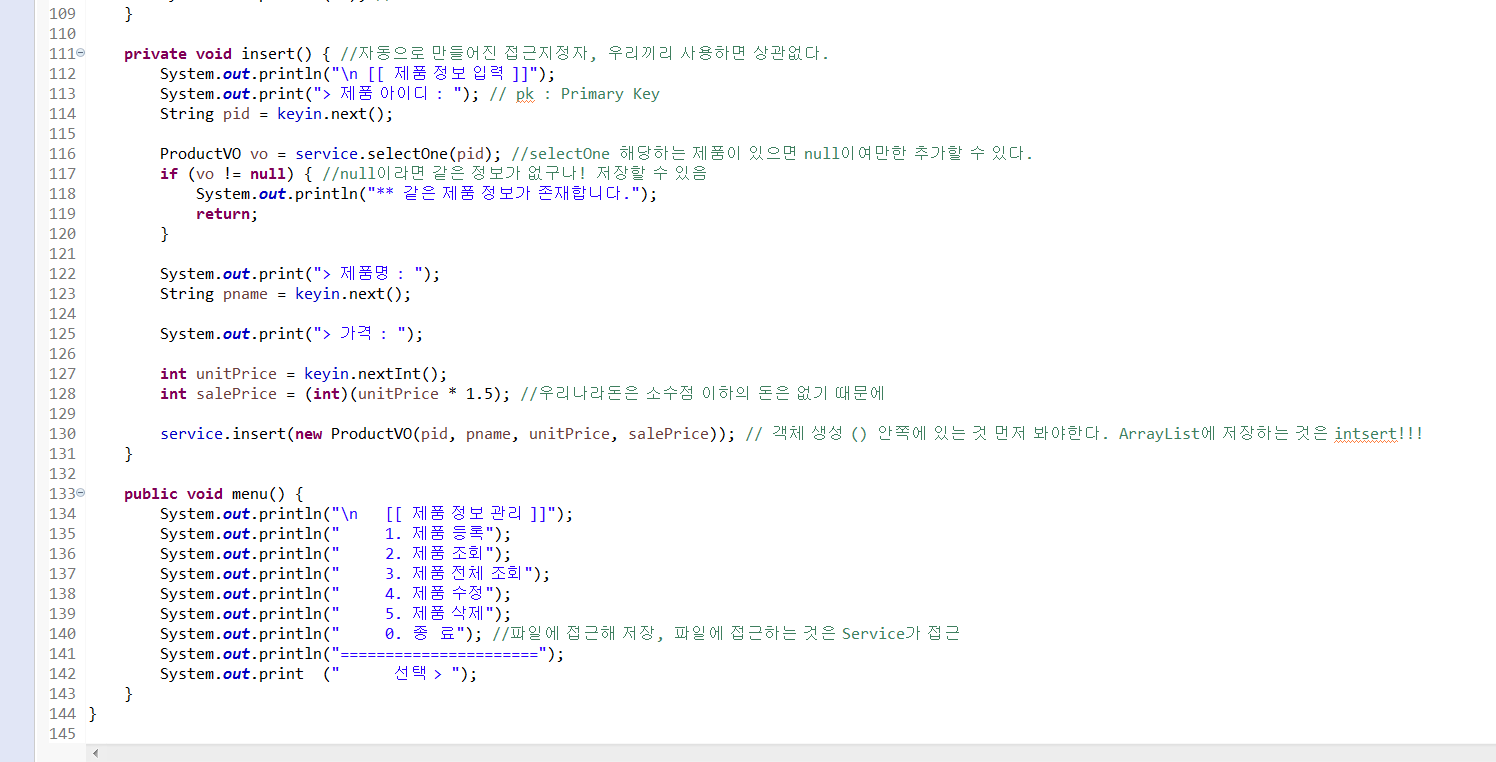Select line number 144 in the gutter
Screen dimensions: 1496x762
(62, 714)
